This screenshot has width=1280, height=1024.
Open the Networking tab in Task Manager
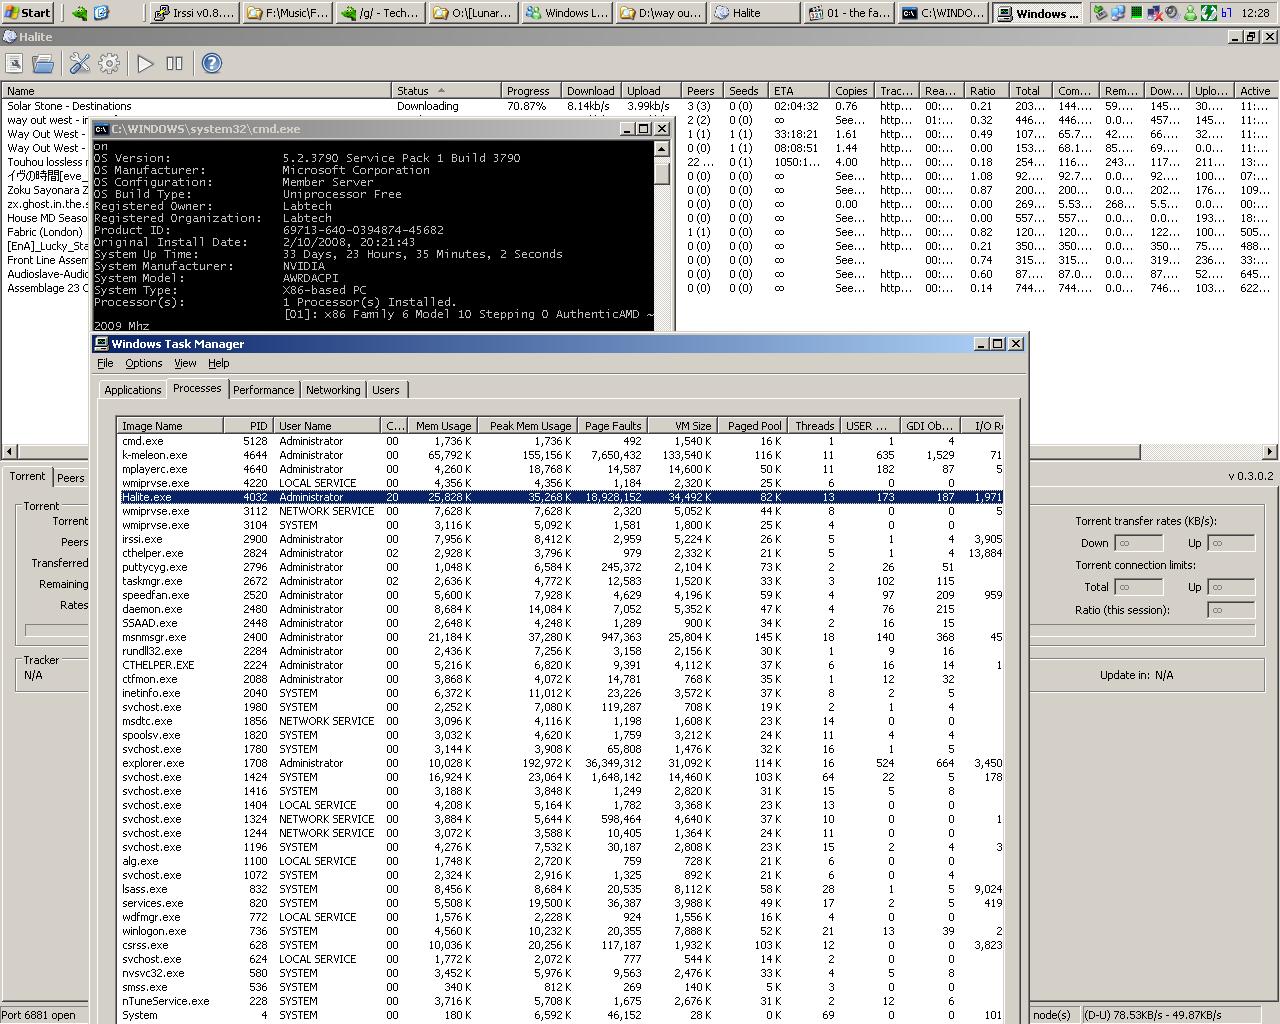tap(333, 390)
